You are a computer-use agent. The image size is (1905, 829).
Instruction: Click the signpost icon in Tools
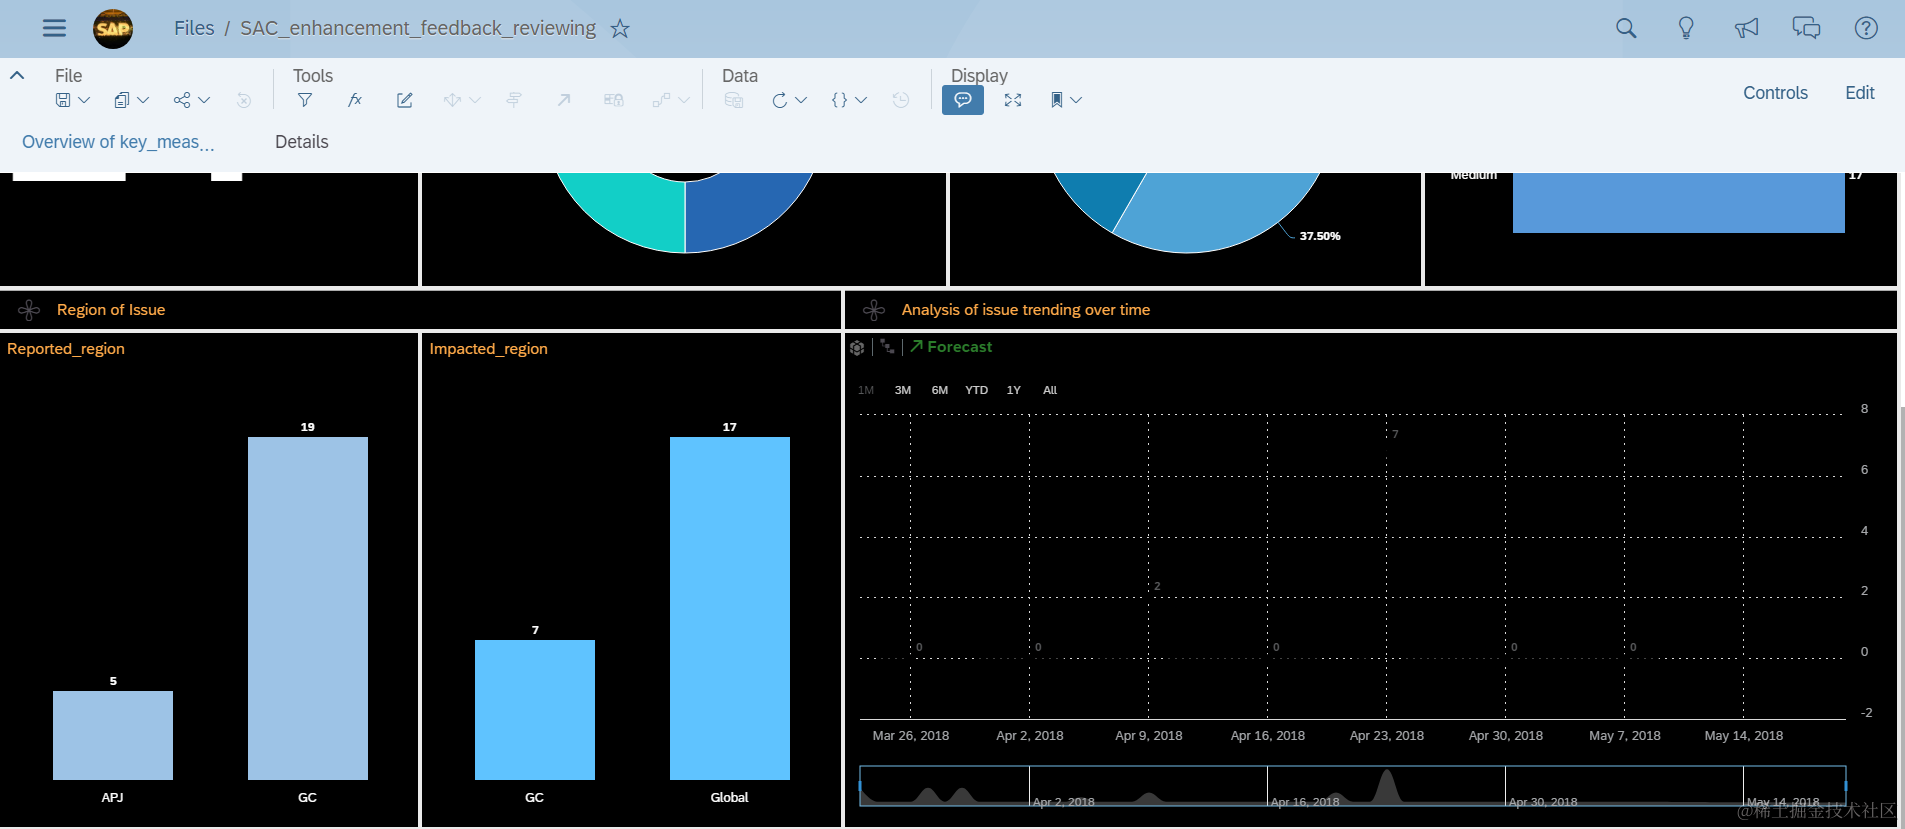pyautogui.click(x=514, y=100)
